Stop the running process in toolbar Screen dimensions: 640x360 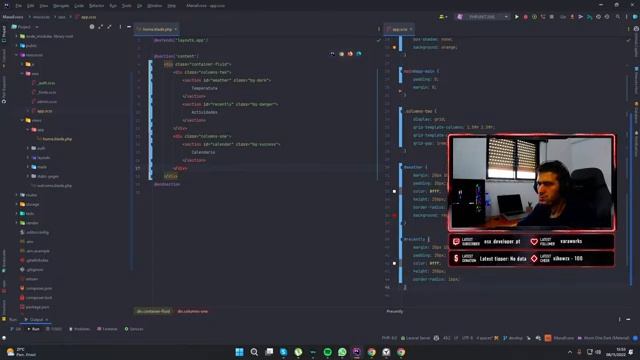[x=552, y=17]
